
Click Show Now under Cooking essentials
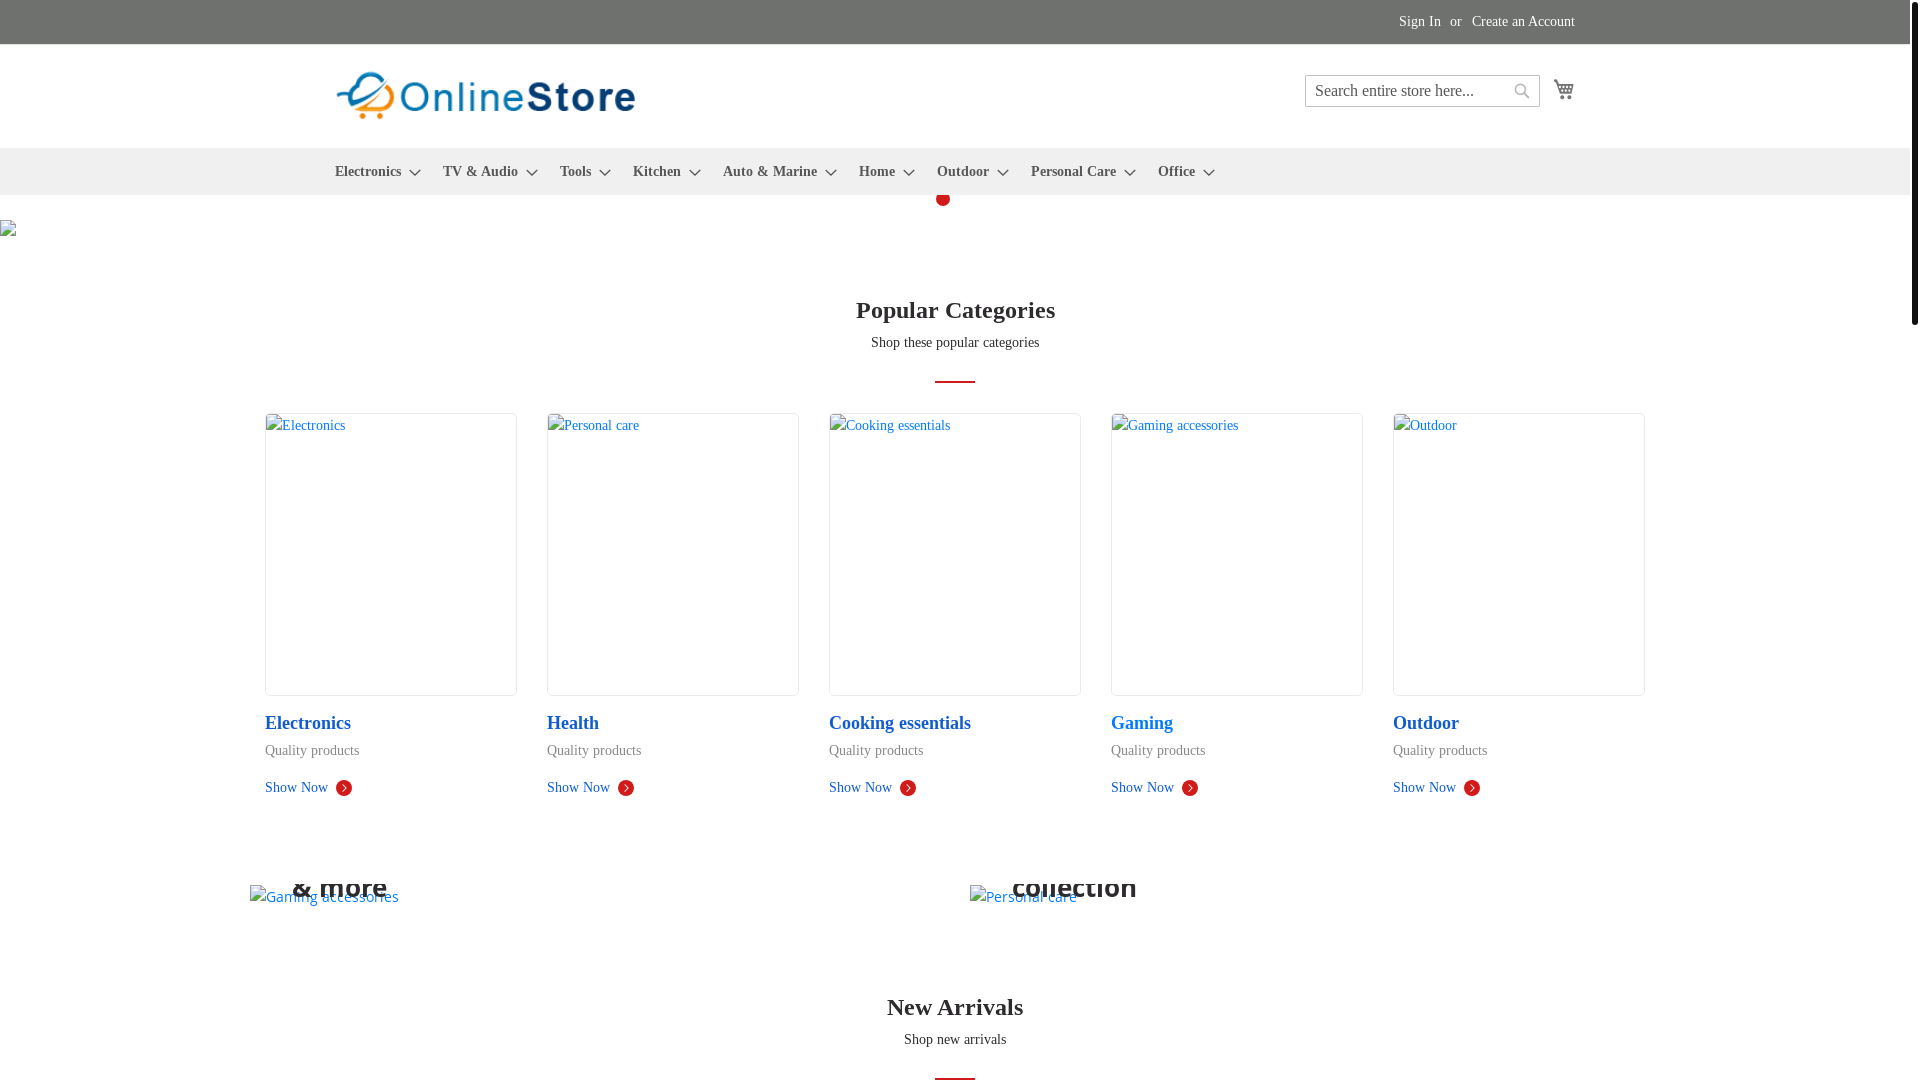860,788
